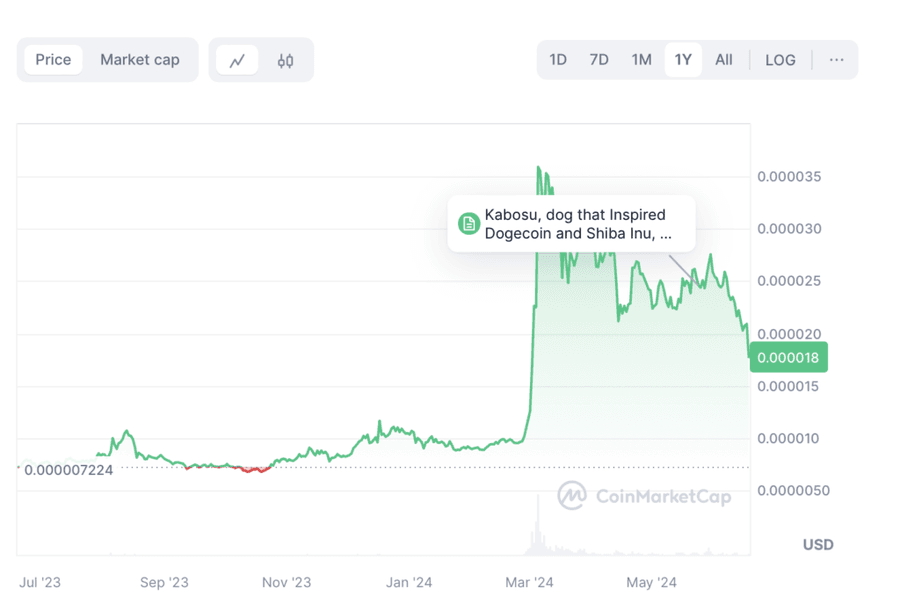900x606 pixels.
Task: Switch chart type to candlesticks
Action: pos(285,60)
